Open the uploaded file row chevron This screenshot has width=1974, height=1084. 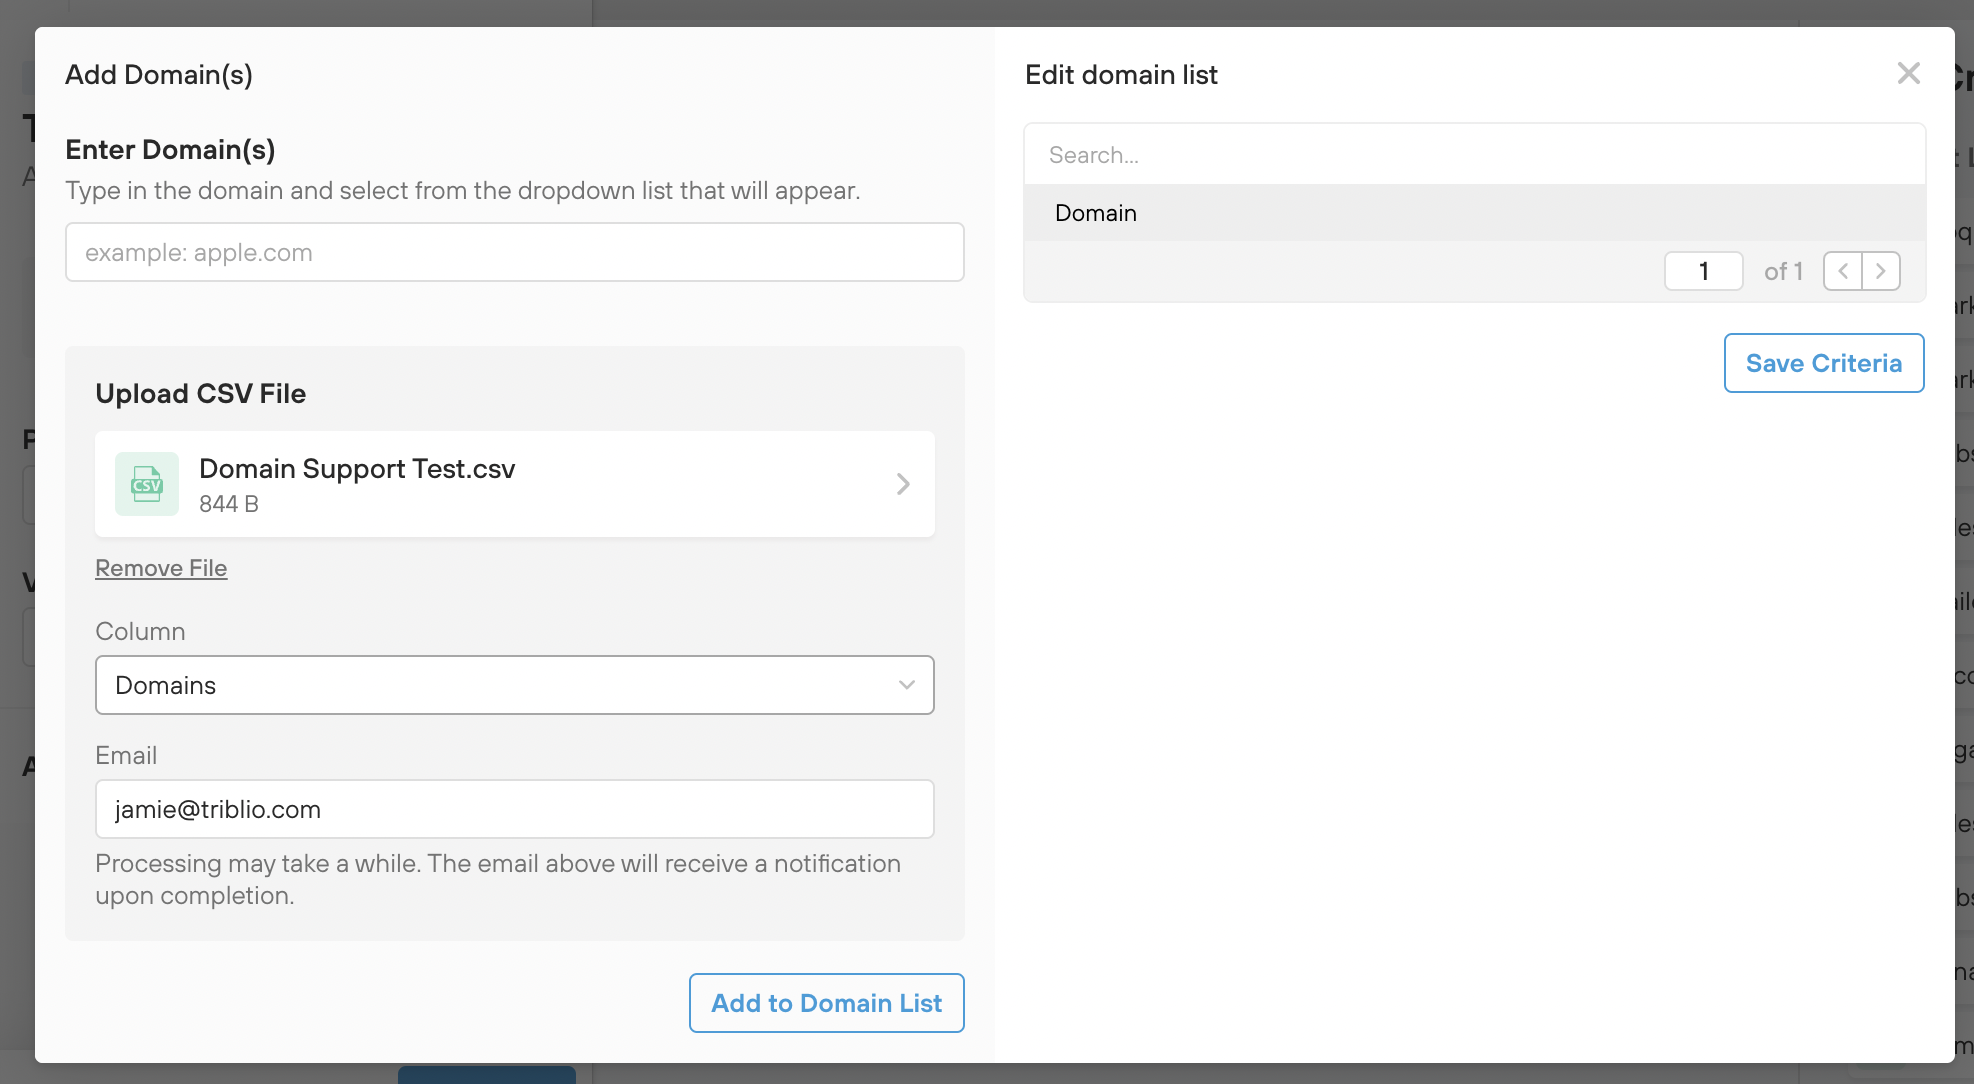click(903, 484)
